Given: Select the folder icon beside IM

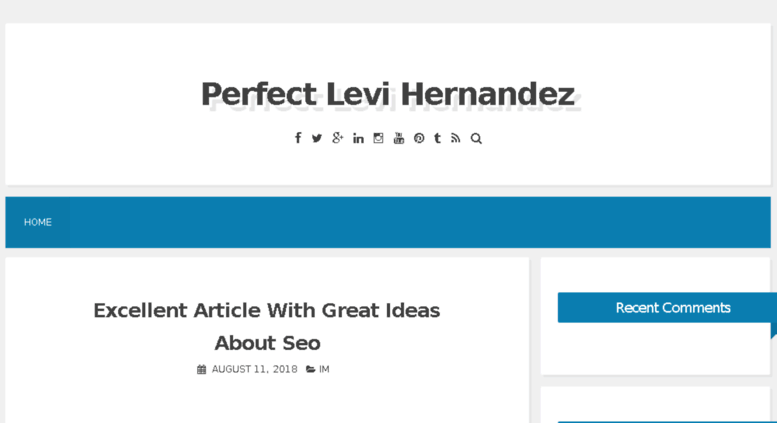Looking at the screenshot, I should point(311,370).
